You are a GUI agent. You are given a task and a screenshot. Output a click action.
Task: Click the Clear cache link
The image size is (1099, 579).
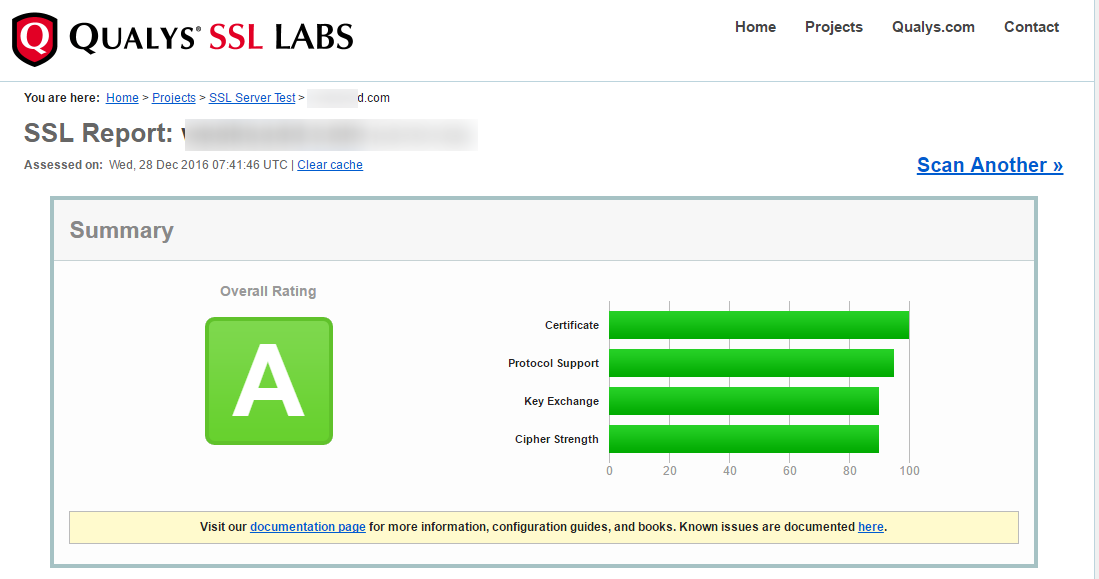click(x=330, y=165)
